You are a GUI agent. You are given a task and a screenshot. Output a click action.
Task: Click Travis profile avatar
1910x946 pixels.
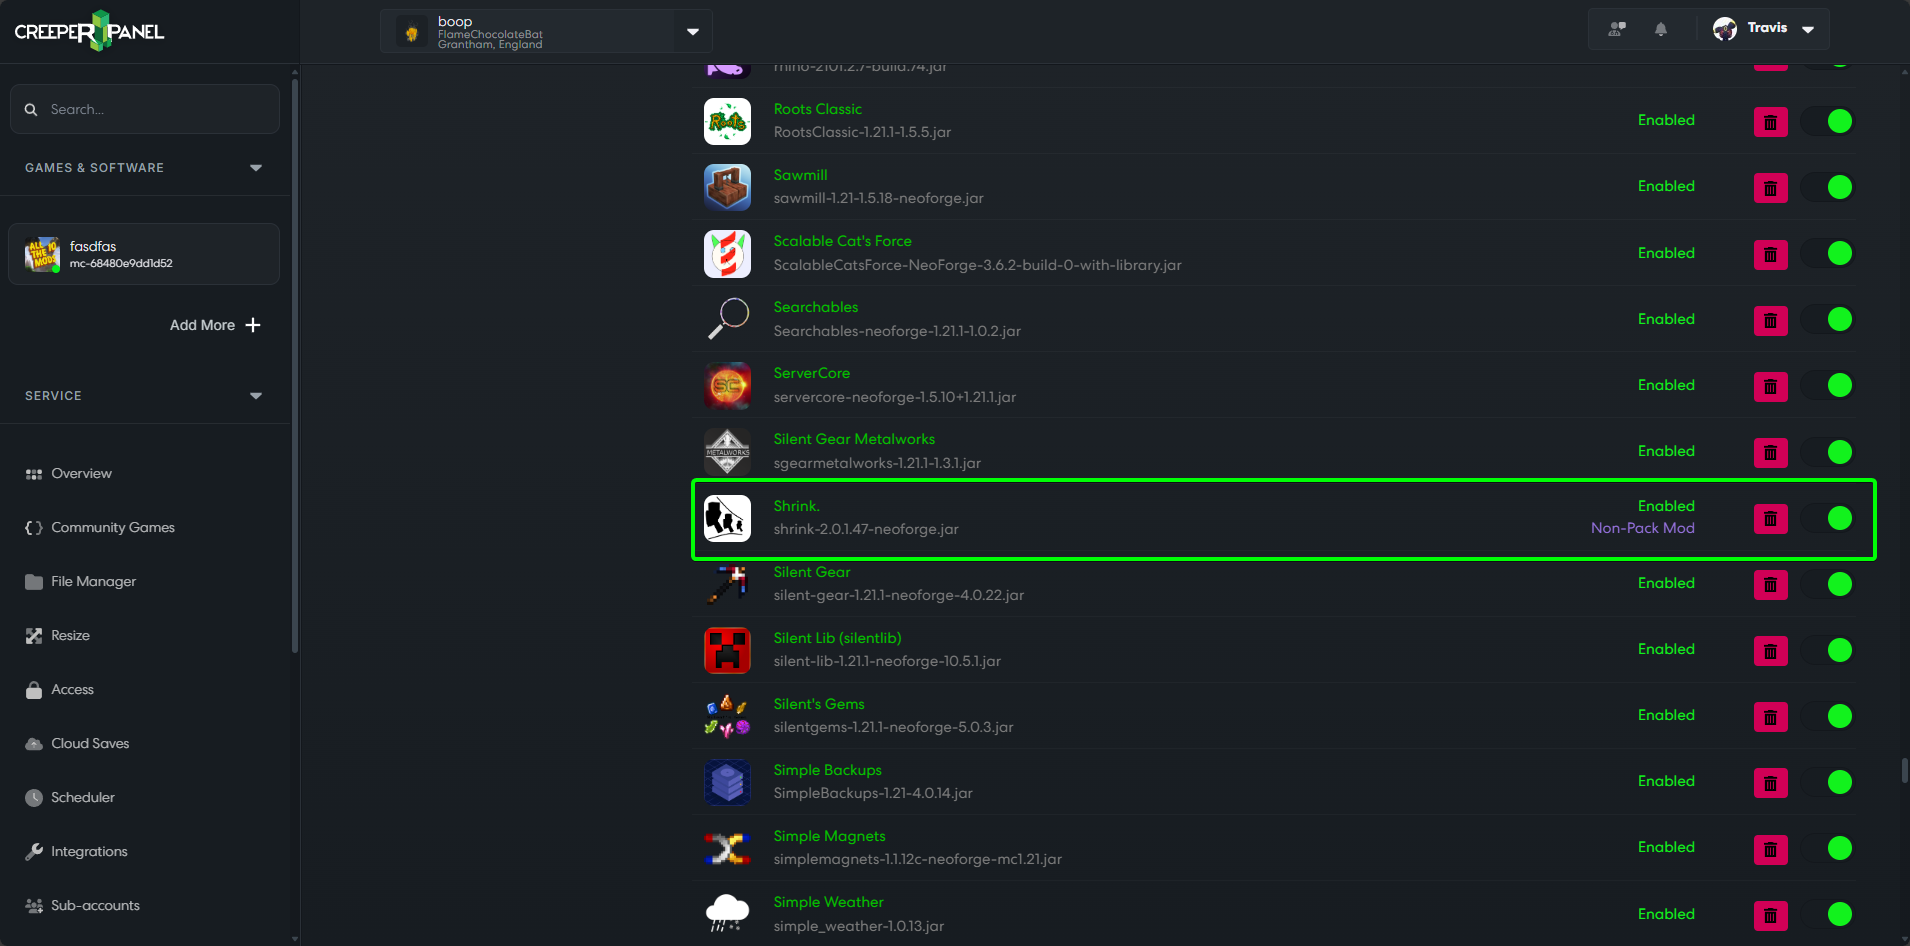click(x=1724, y=29)
